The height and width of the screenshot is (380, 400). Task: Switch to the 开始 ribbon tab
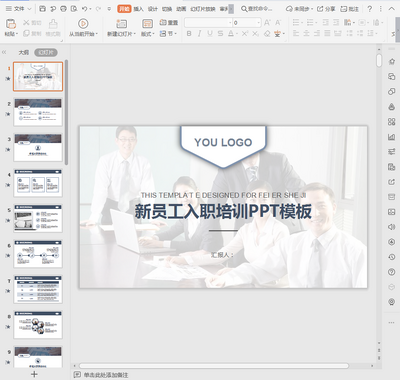124,9
